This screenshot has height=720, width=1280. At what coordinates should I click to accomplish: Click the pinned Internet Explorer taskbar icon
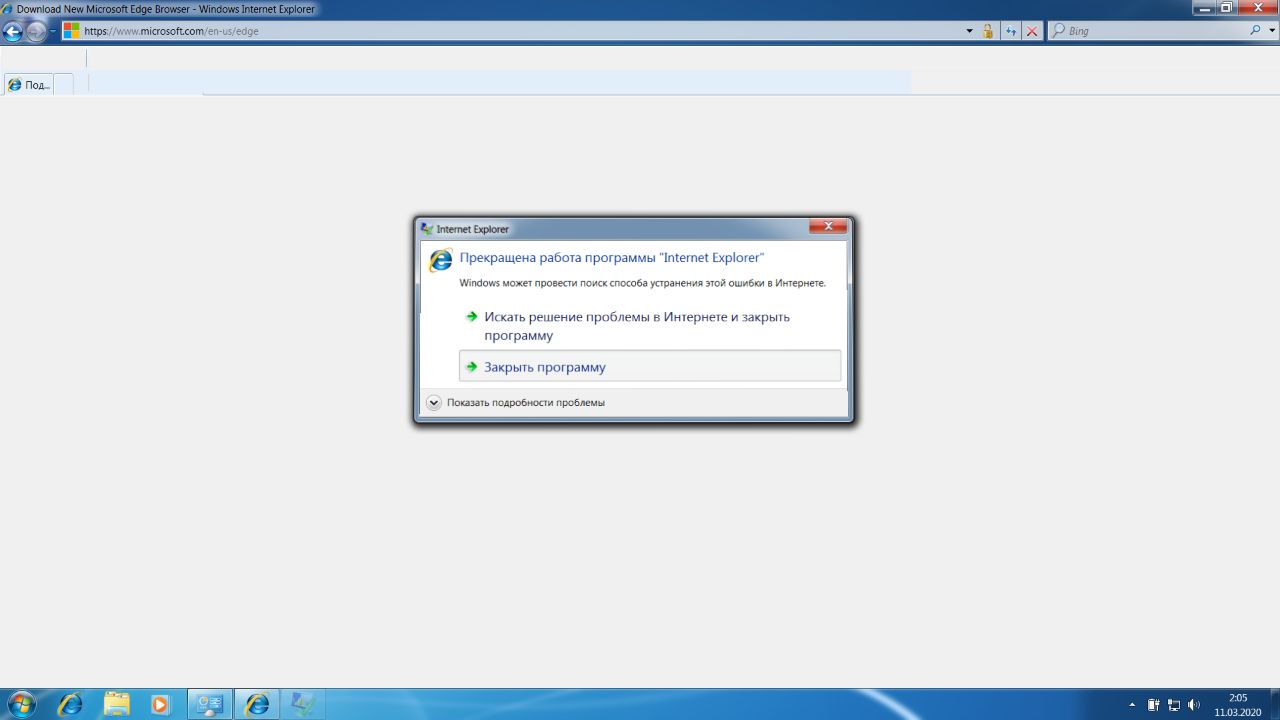point(70,704)
